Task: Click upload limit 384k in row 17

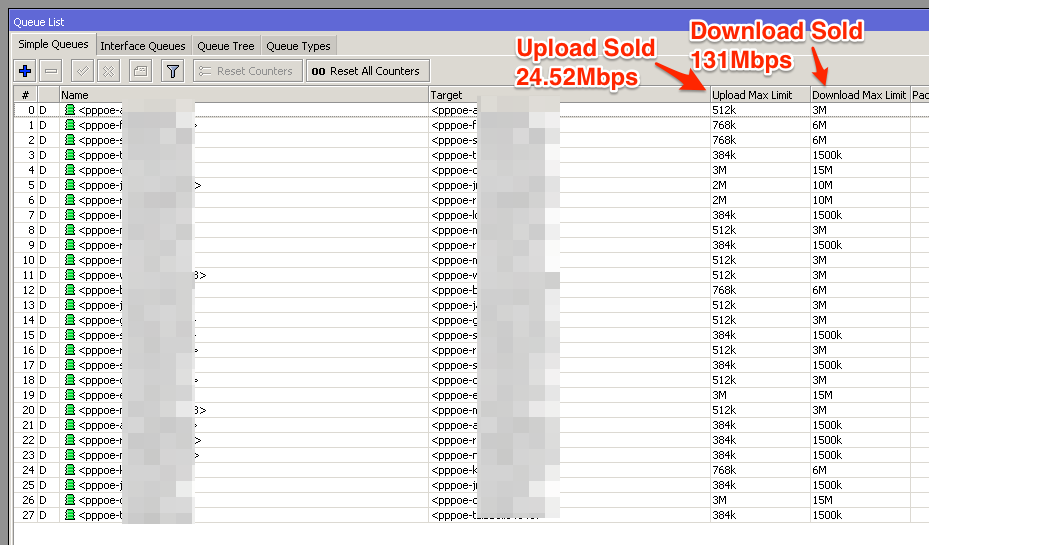Action: click(x=724, y=365)
